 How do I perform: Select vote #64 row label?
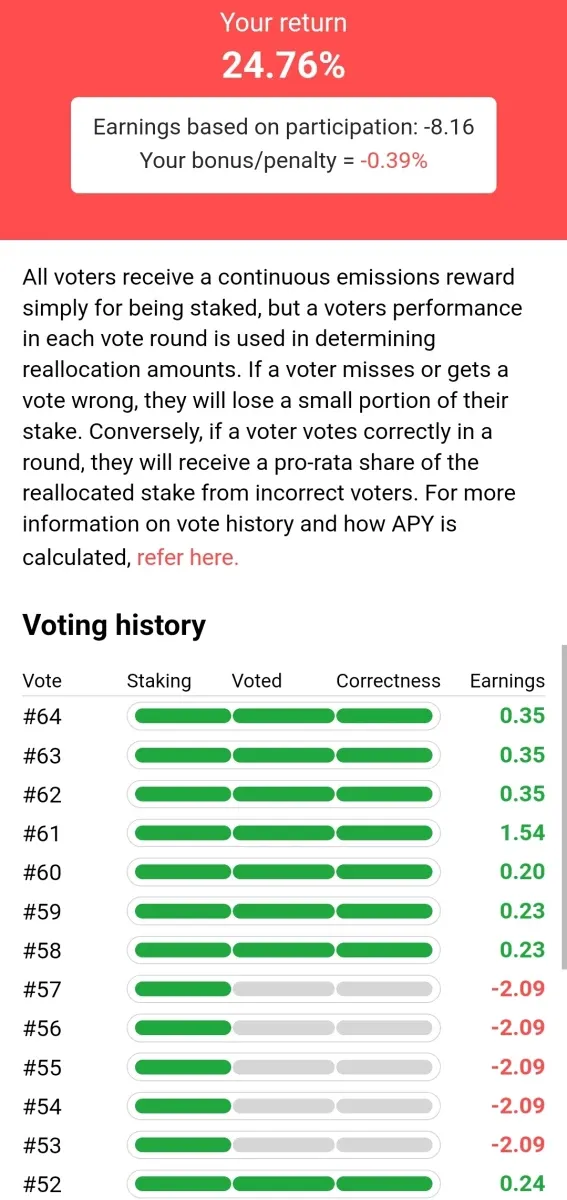tap(42, 716)
